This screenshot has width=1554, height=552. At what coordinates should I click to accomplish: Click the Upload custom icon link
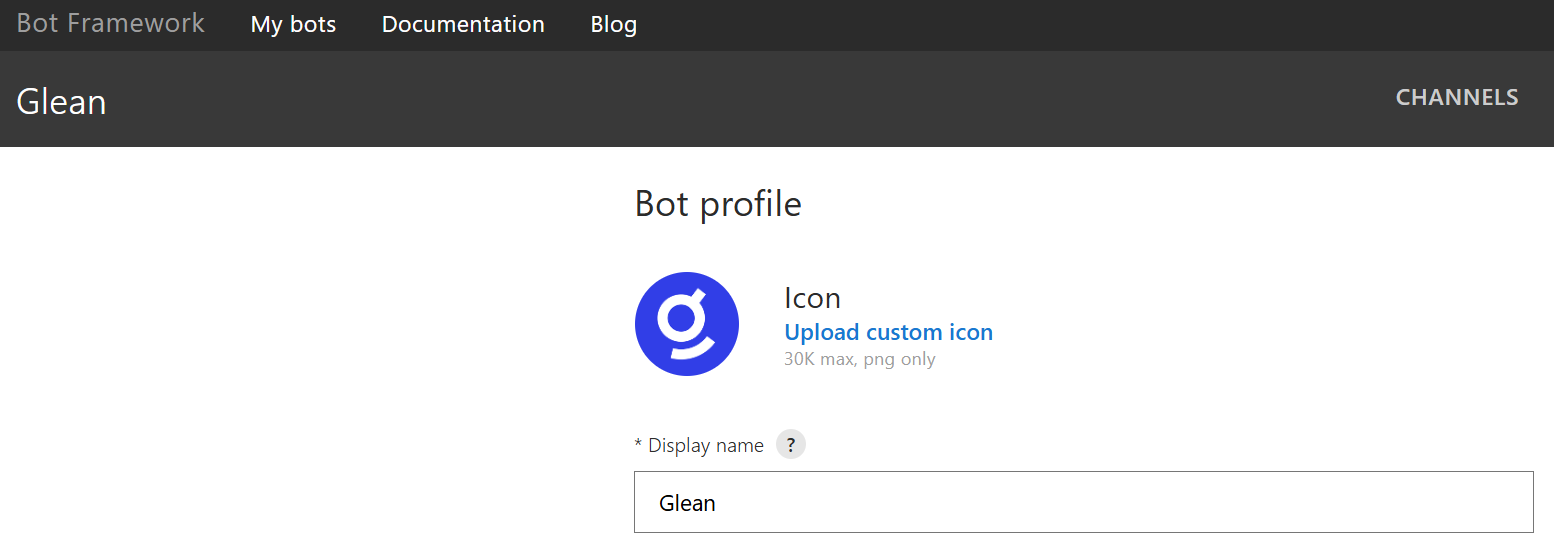(x=888, y=332)
